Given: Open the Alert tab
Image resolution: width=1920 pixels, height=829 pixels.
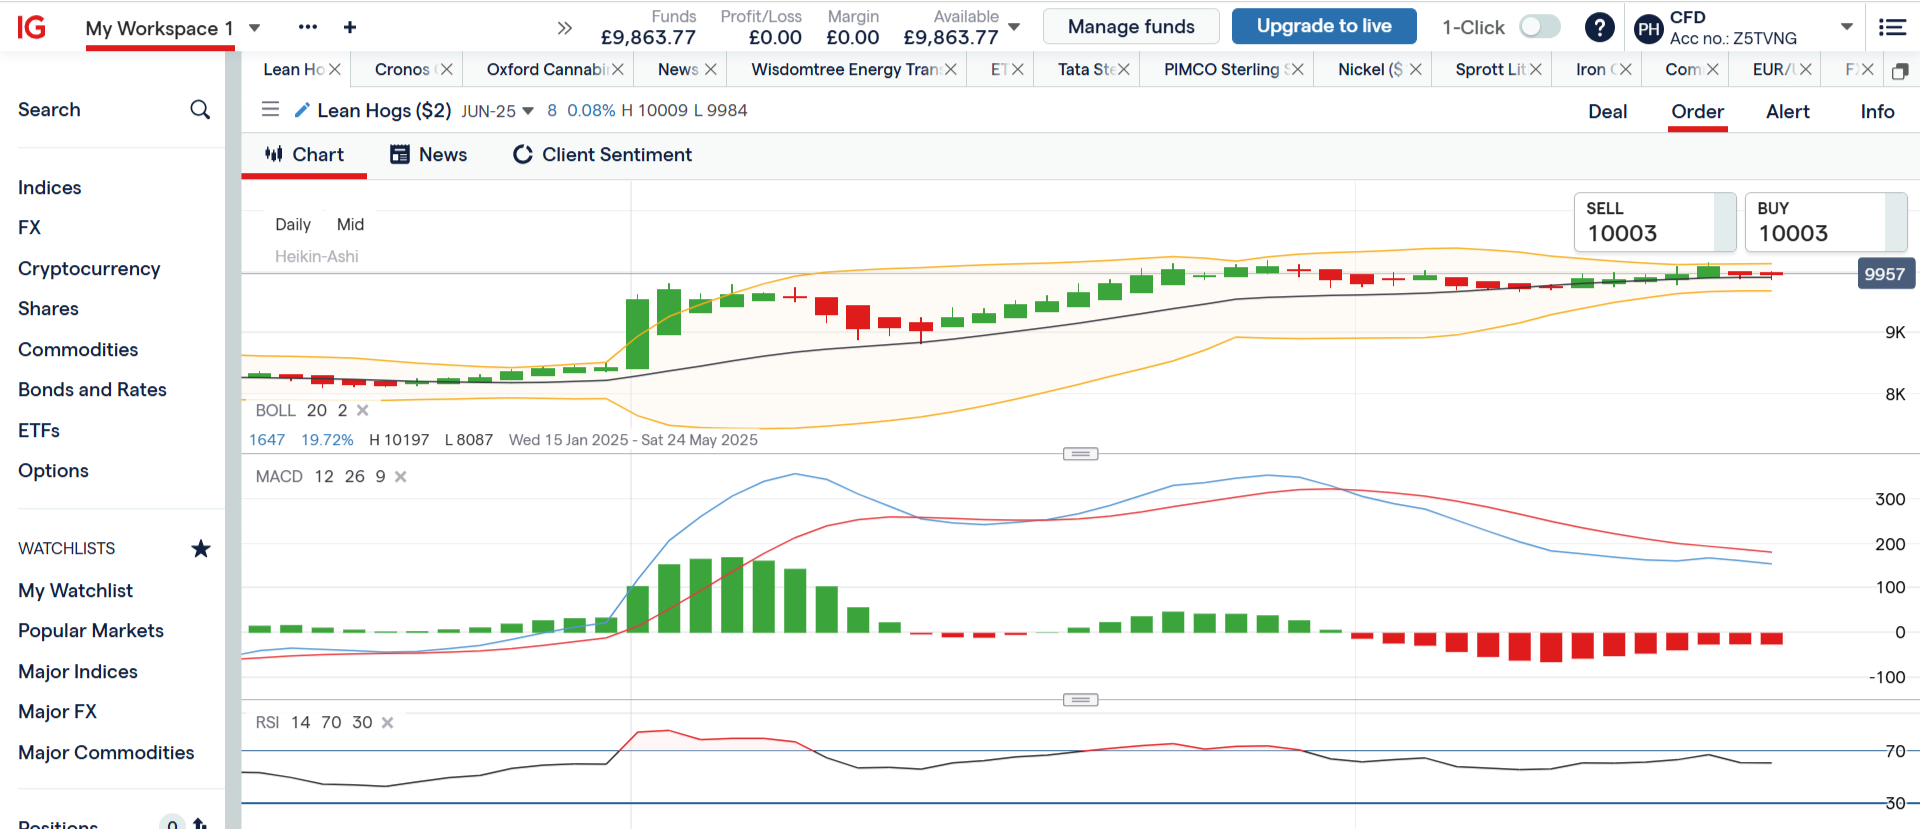Looking at the screenshot, I should [1788, 112].
